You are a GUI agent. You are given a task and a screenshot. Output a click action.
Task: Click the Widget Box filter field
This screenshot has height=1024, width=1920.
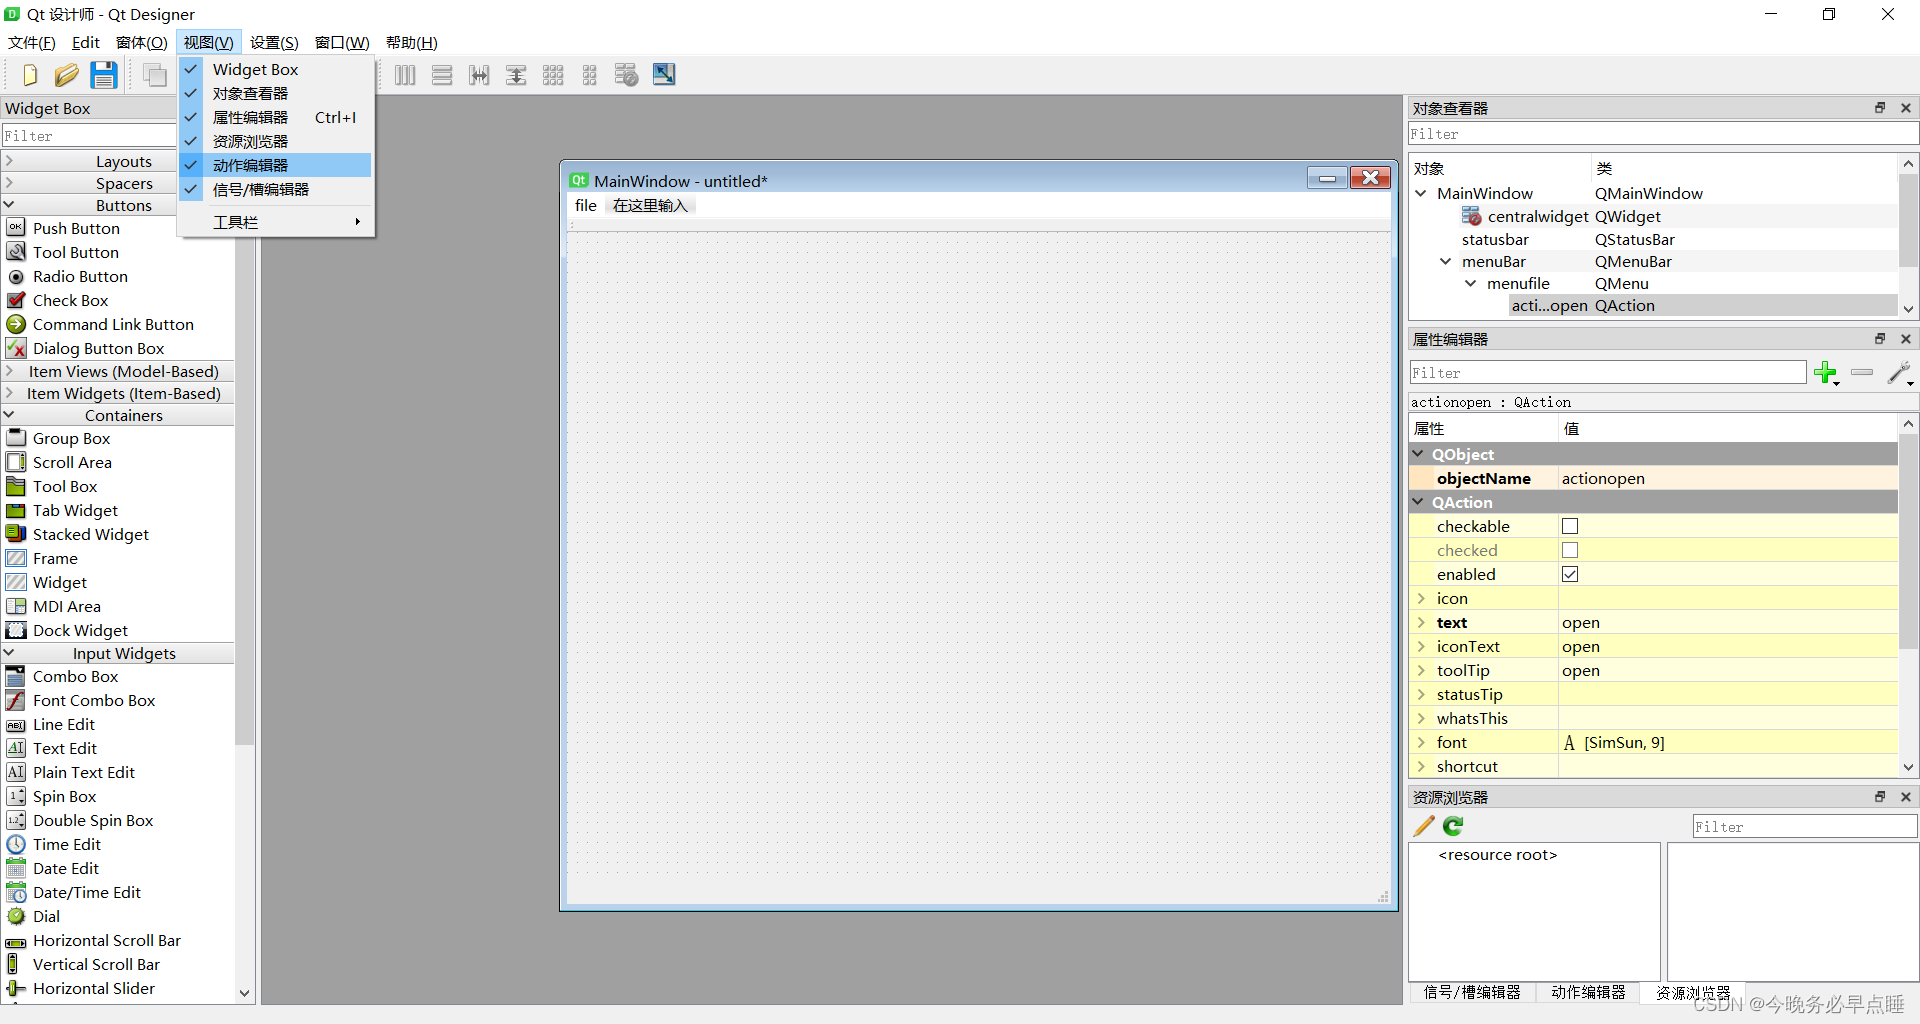(89, 136)
